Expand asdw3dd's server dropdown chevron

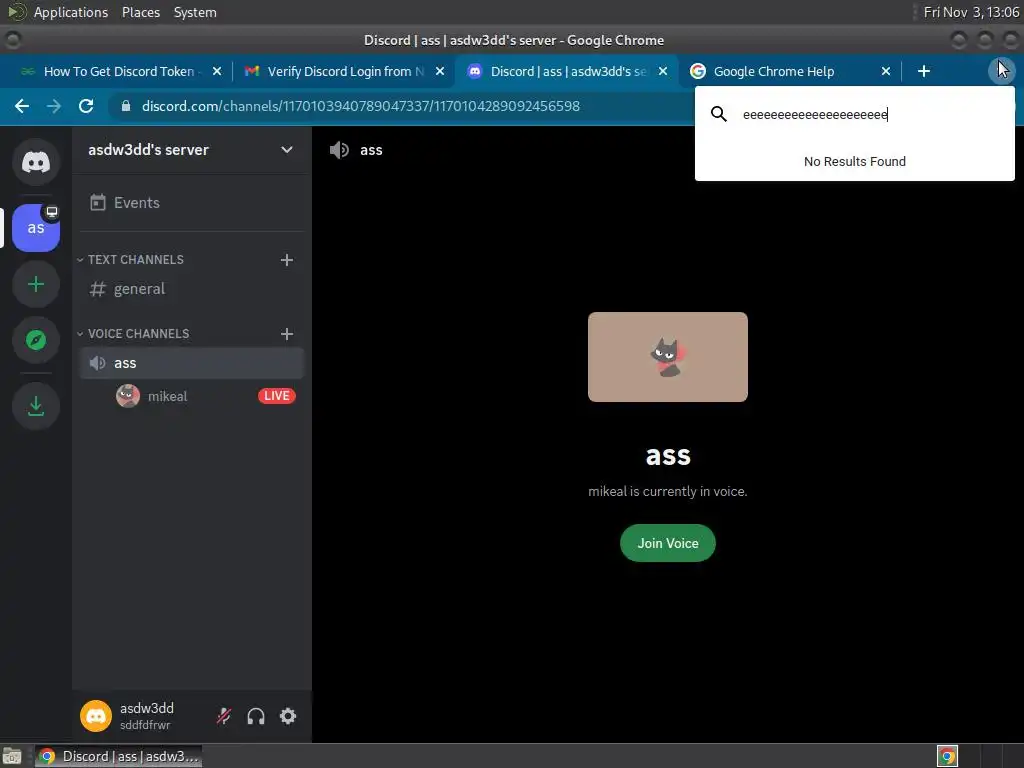point(287,150)
